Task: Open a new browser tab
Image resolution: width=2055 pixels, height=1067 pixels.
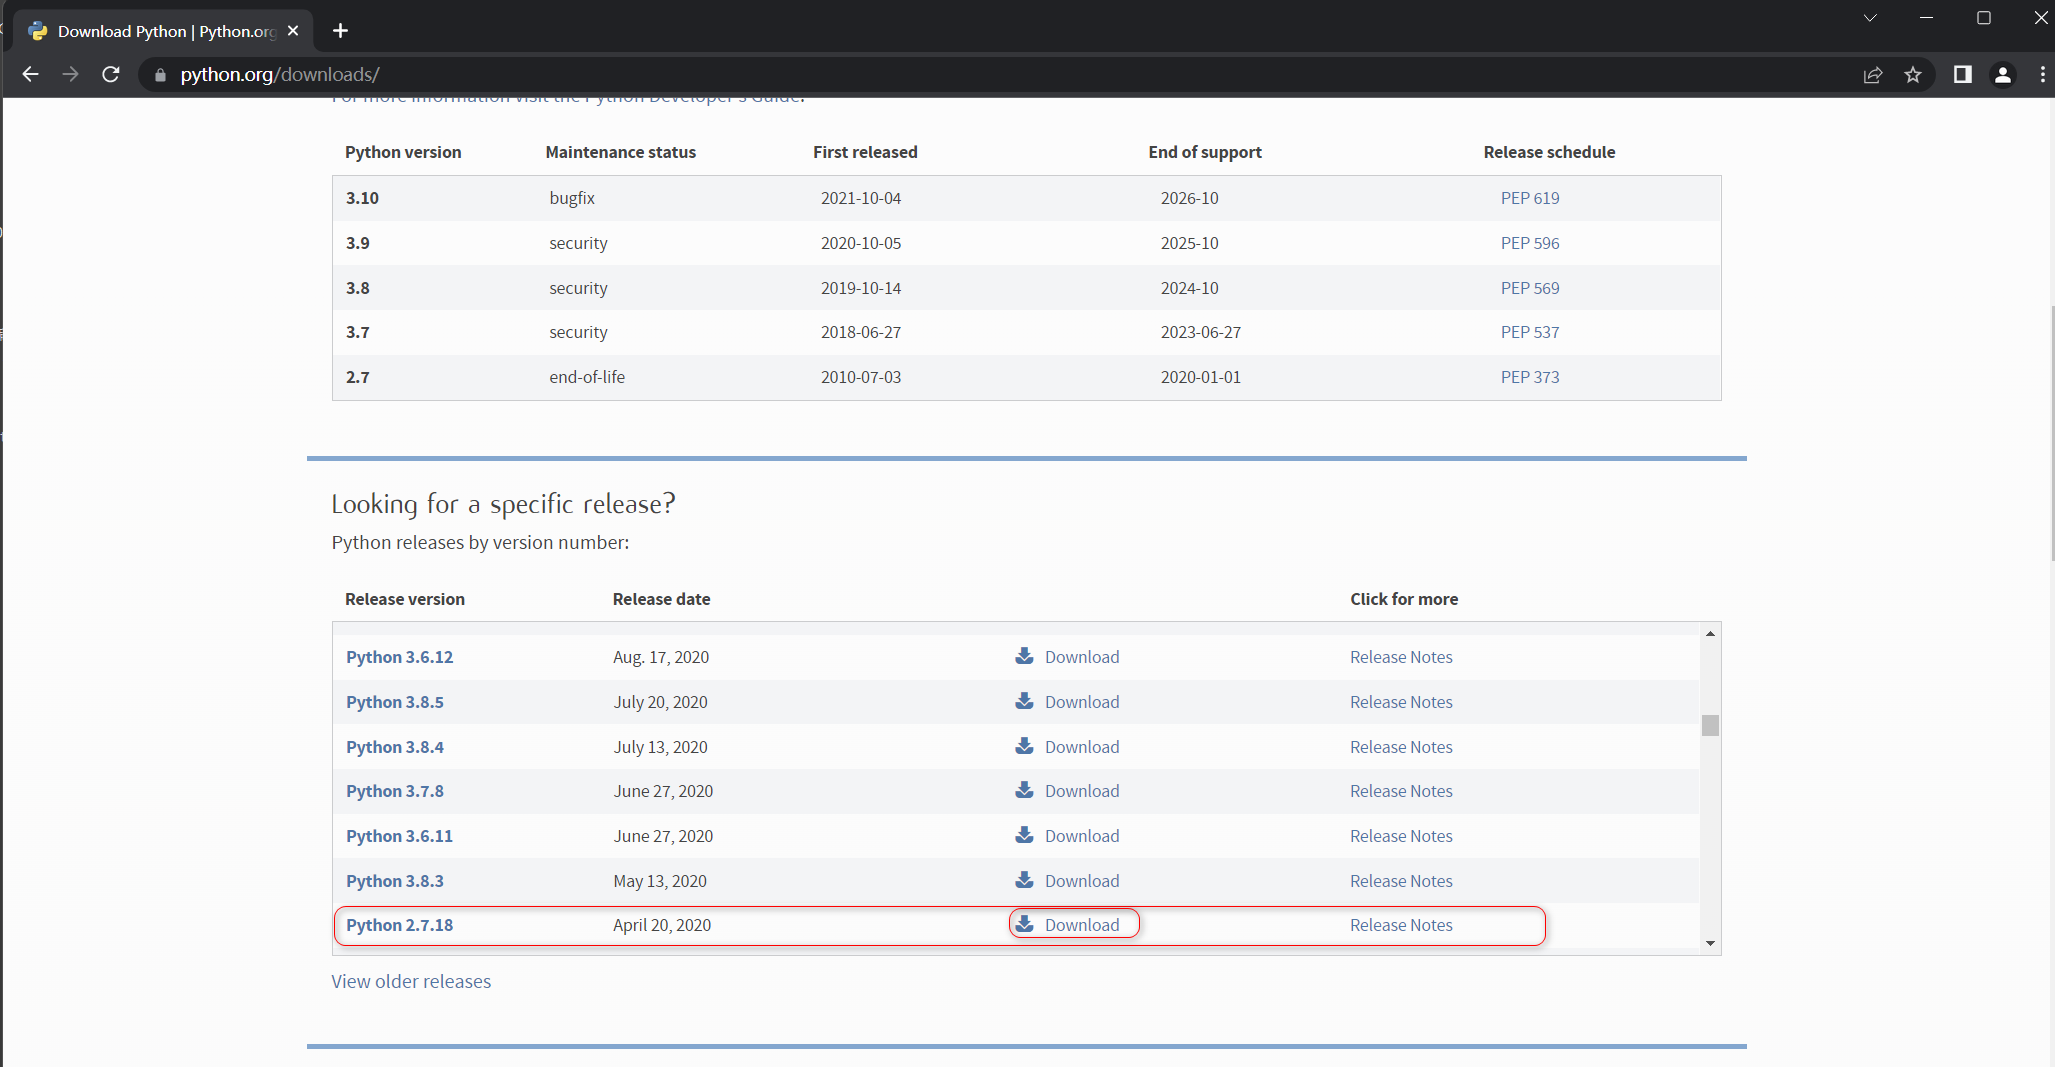Action: point(340,31)
